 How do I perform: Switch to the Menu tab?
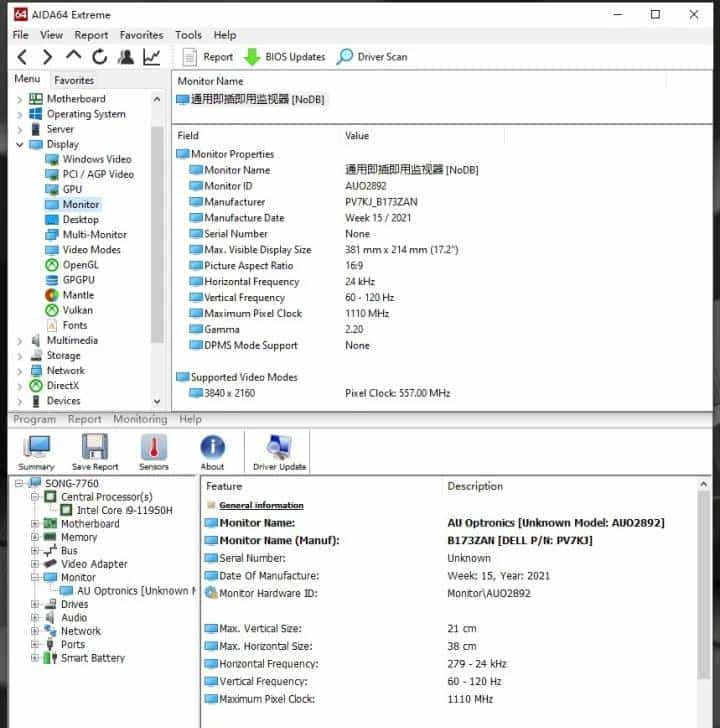(27, 79)
